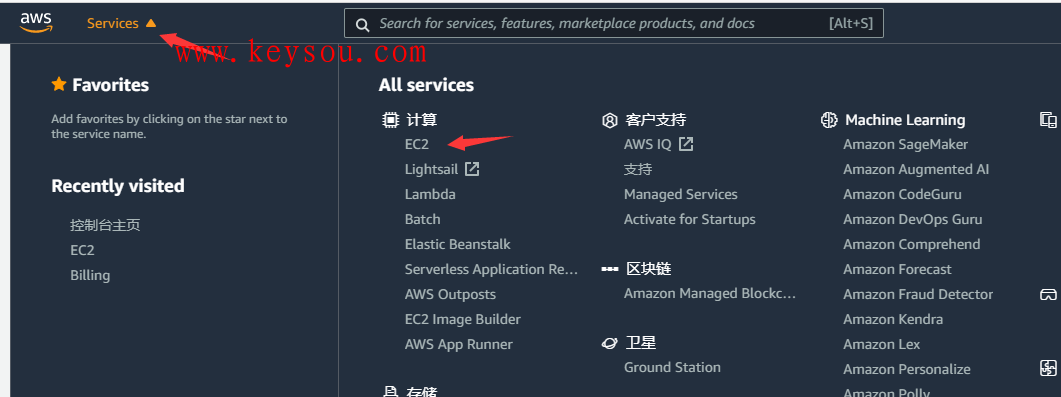Open Amazon SageMaker
The image size is (1061, 397).
pos(905,145)
